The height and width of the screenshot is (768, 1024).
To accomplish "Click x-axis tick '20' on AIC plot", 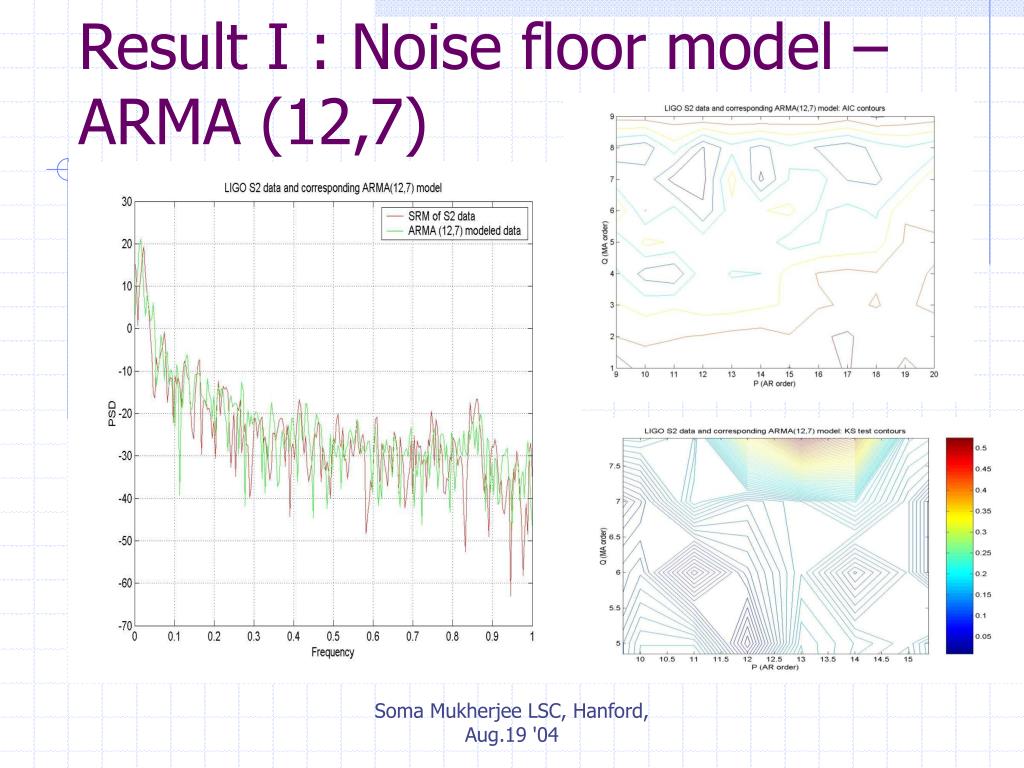I will pyautogui.click(x=934, y=374).
